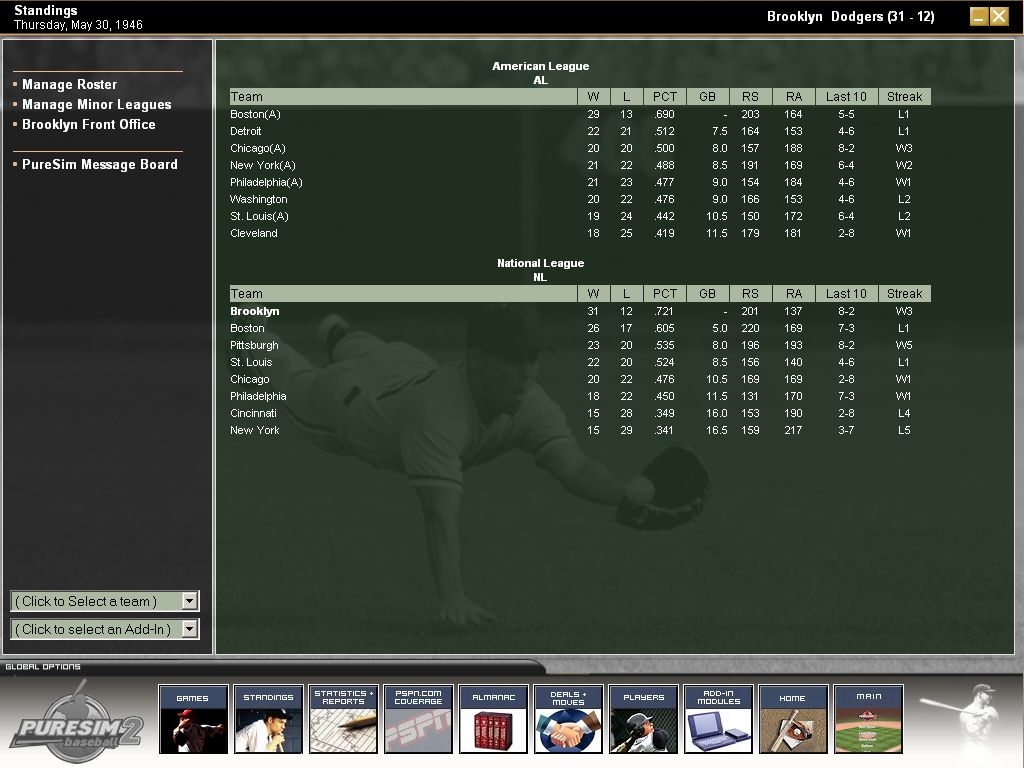Open Brooklyn Front Office link
Screen dimensions: 1024x768
[x=89, y=124]
